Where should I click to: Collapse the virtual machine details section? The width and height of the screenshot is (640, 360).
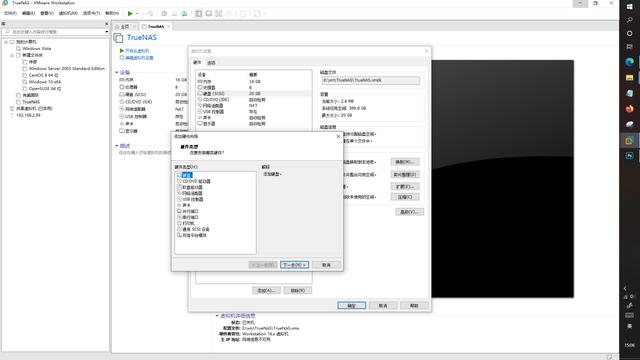217,316
